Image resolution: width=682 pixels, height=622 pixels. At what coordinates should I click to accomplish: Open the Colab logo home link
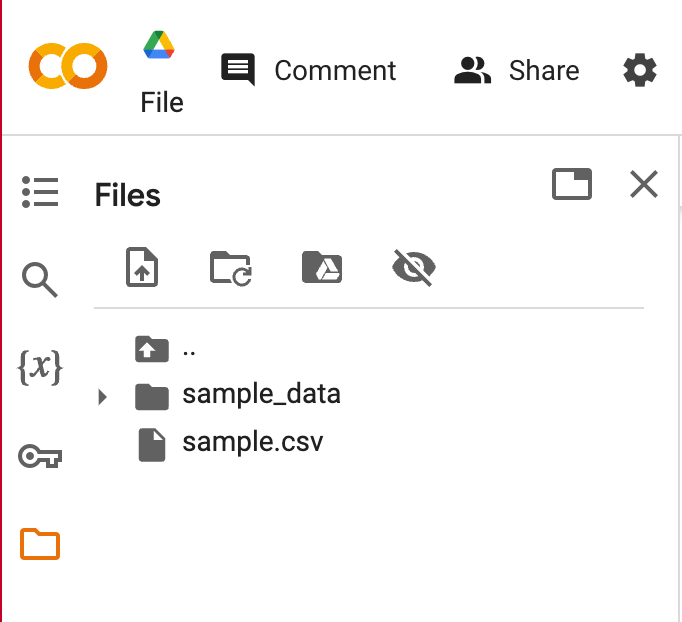point(68,66)
